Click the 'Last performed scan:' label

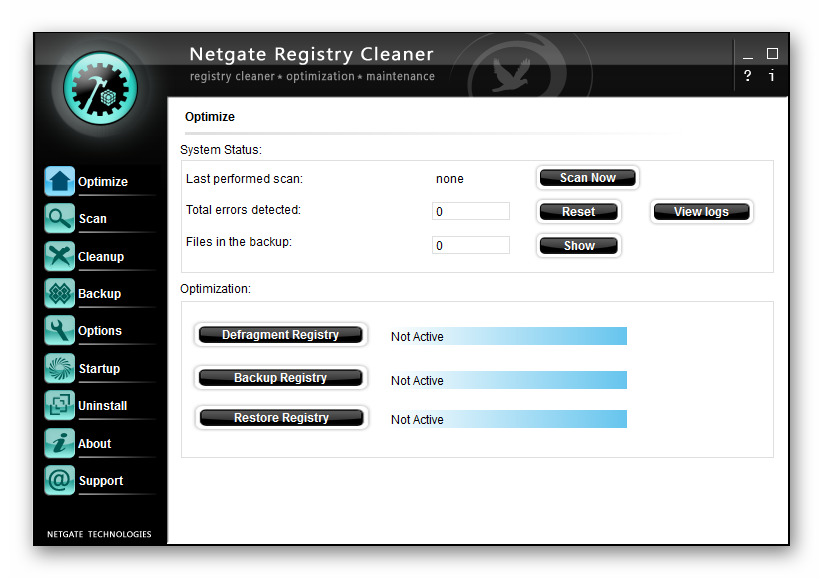click(244, 179)
